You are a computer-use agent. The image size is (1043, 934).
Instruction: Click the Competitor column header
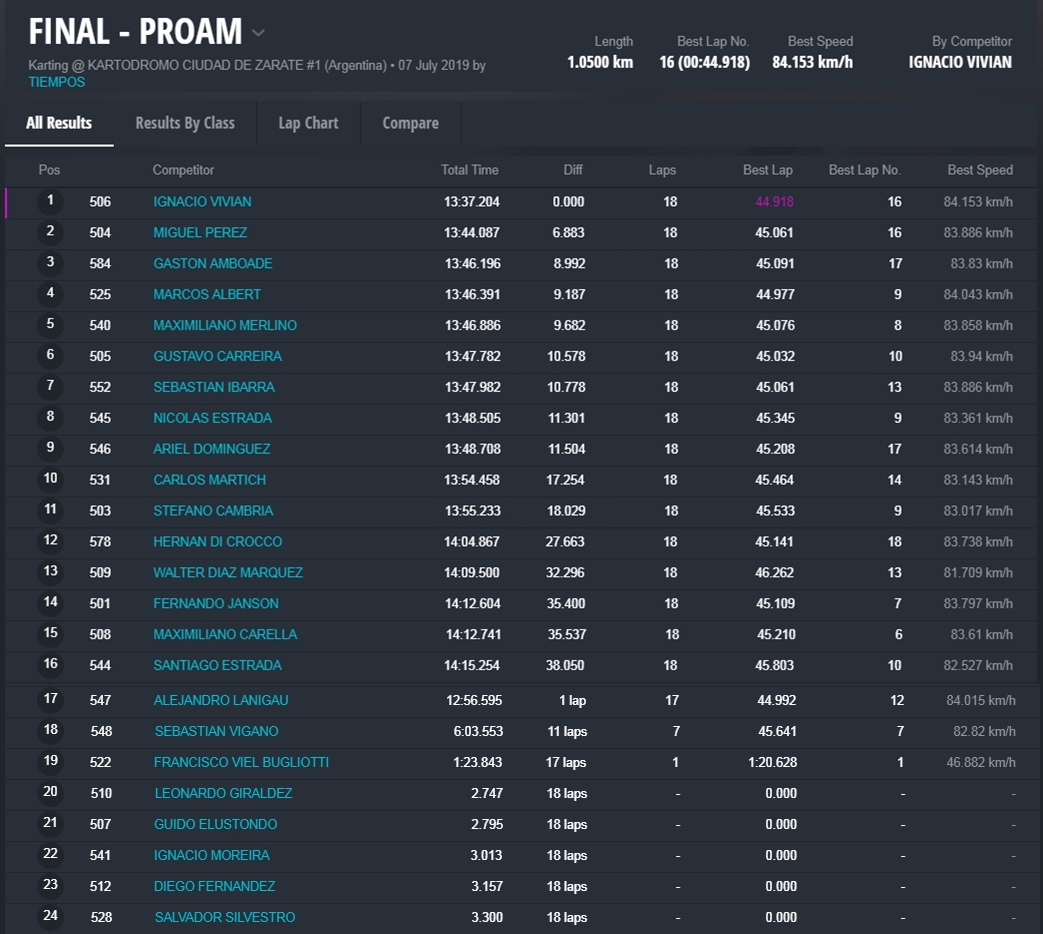click(183, 170)
